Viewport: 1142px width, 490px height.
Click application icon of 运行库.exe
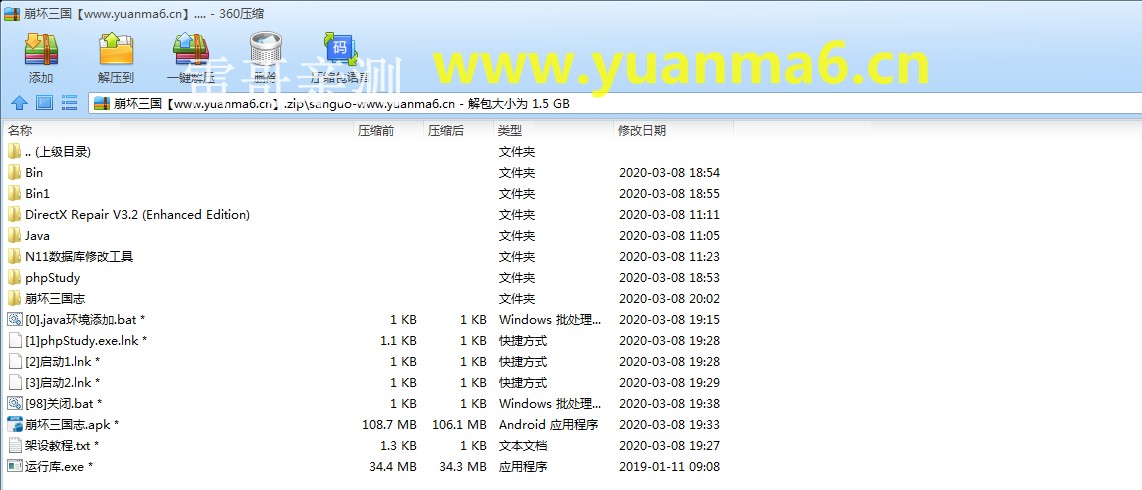point(15,467)
